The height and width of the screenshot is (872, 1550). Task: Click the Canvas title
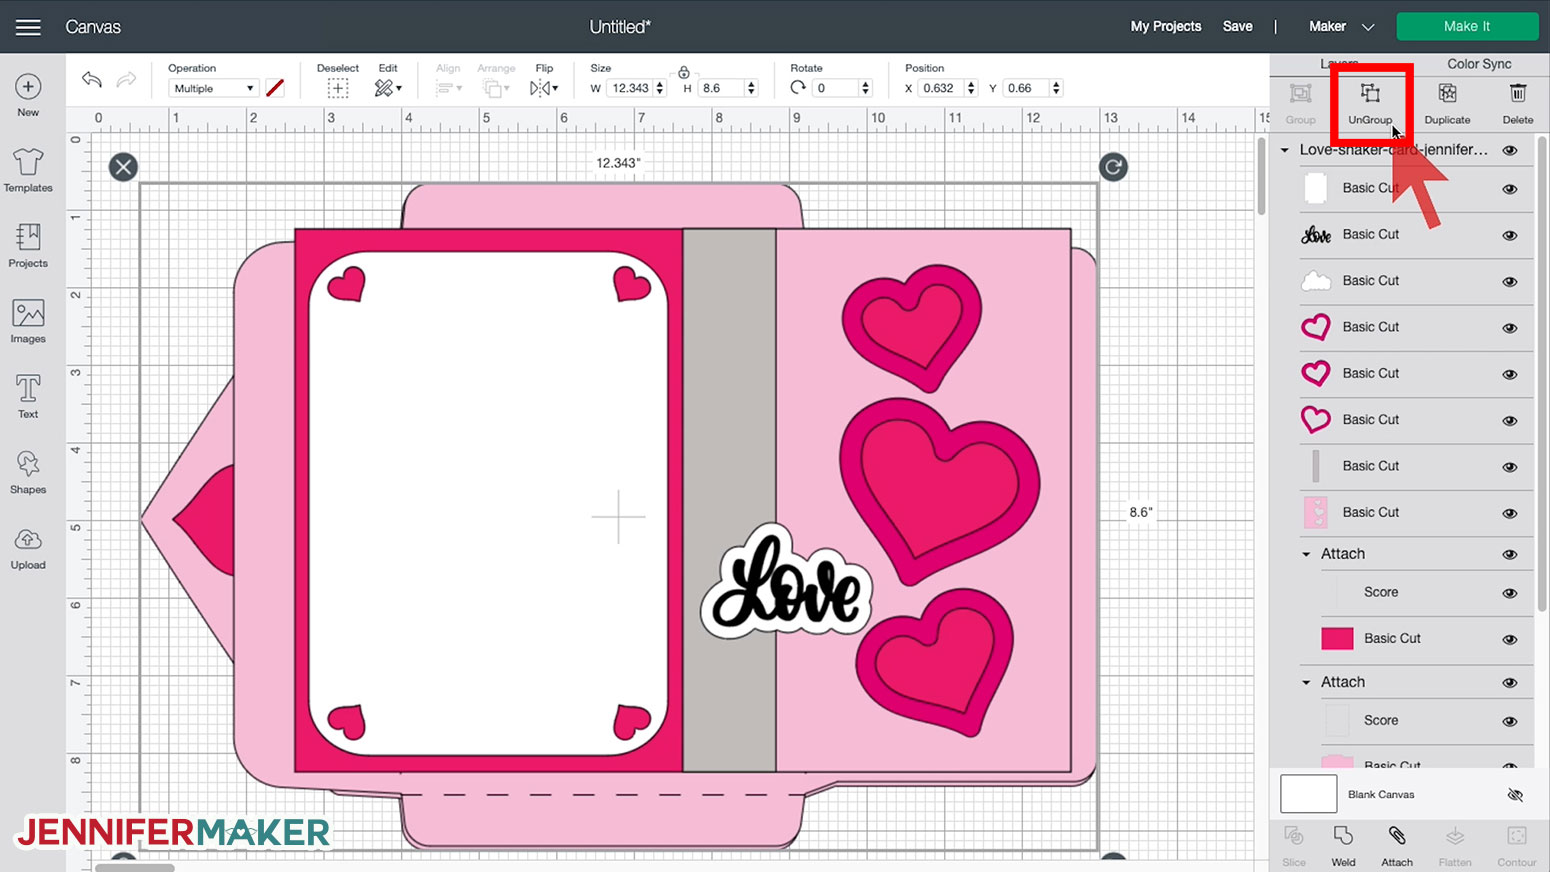tap(93, 27)
